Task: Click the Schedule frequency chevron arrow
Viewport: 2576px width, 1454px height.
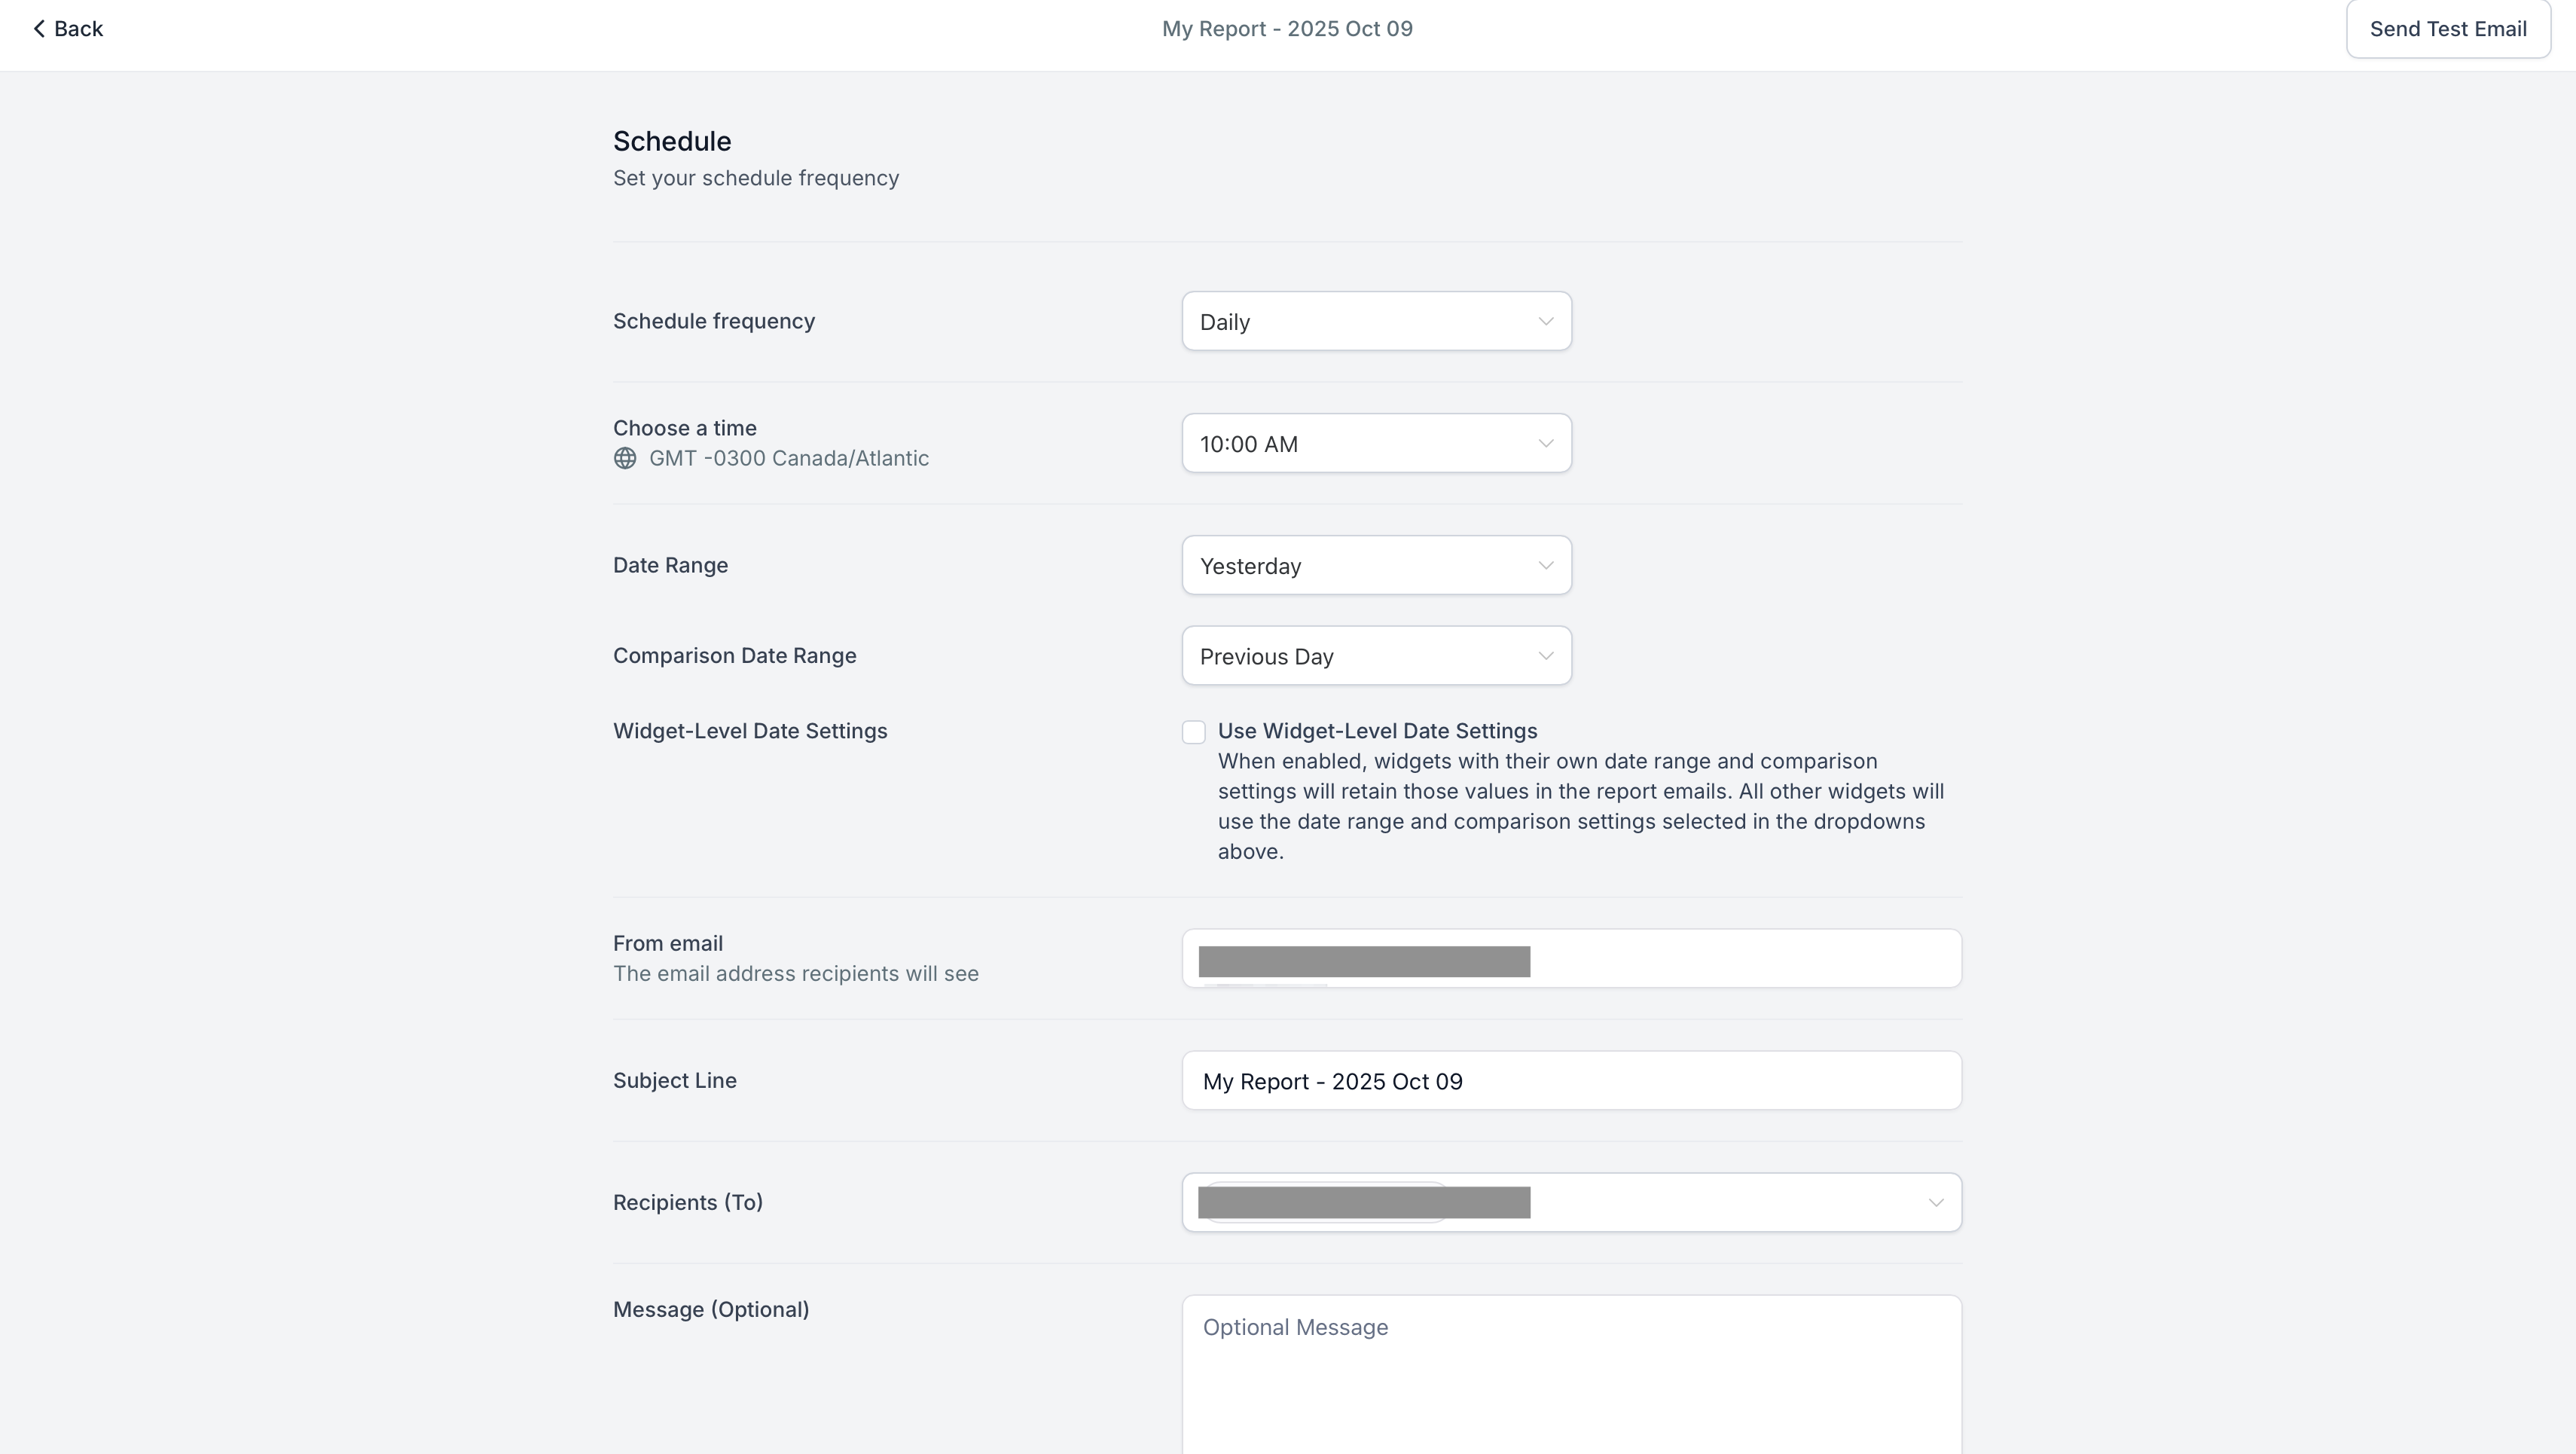Action: click(x=1545, y=322)
